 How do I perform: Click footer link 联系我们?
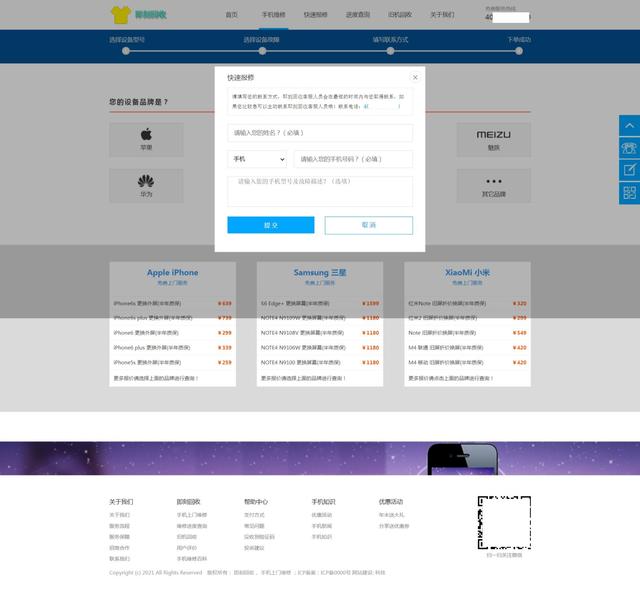coord(119,558)
